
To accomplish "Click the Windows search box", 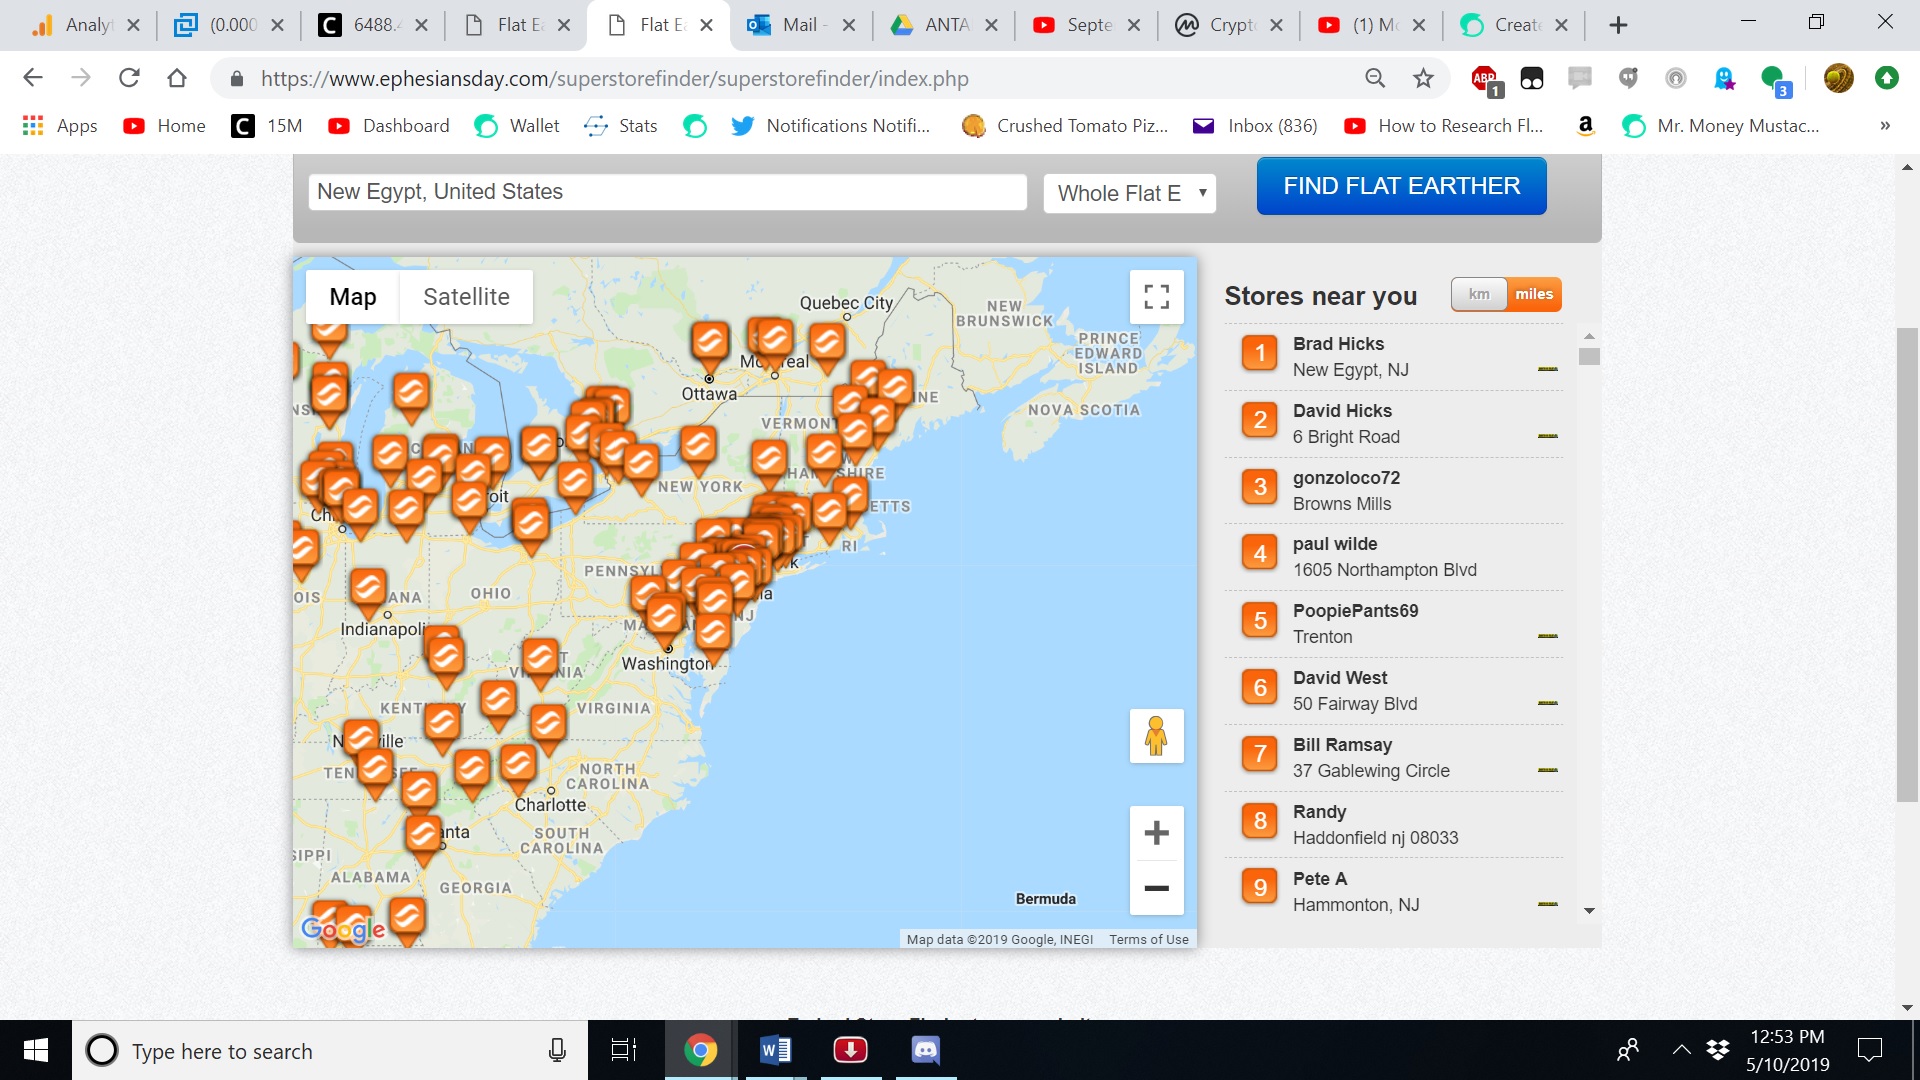I will [x=330, y=1050].
